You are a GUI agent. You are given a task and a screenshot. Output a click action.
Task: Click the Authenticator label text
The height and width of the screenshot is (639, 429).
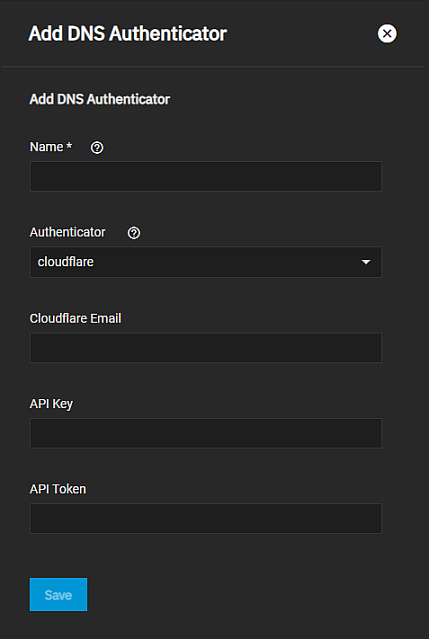[68, 232]
